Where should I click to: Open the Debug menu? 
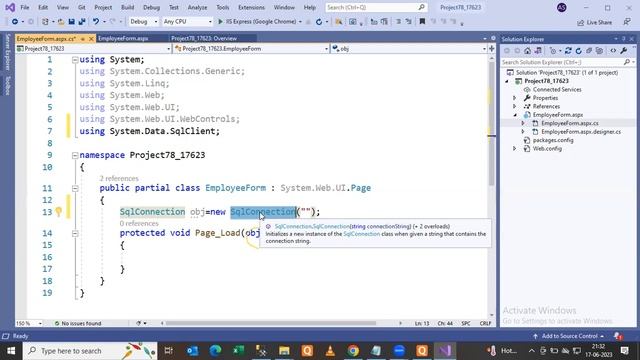coord(151,7)
